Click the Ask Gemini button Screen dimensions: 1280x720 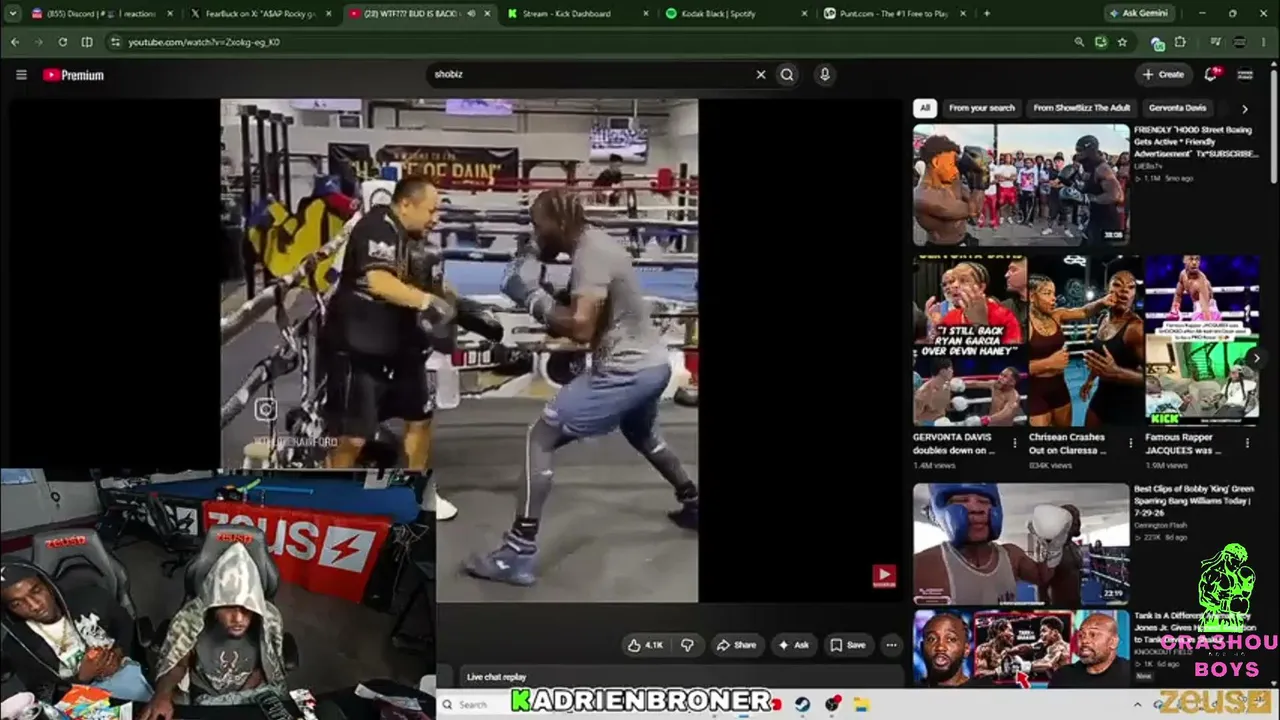point(1138,13)
